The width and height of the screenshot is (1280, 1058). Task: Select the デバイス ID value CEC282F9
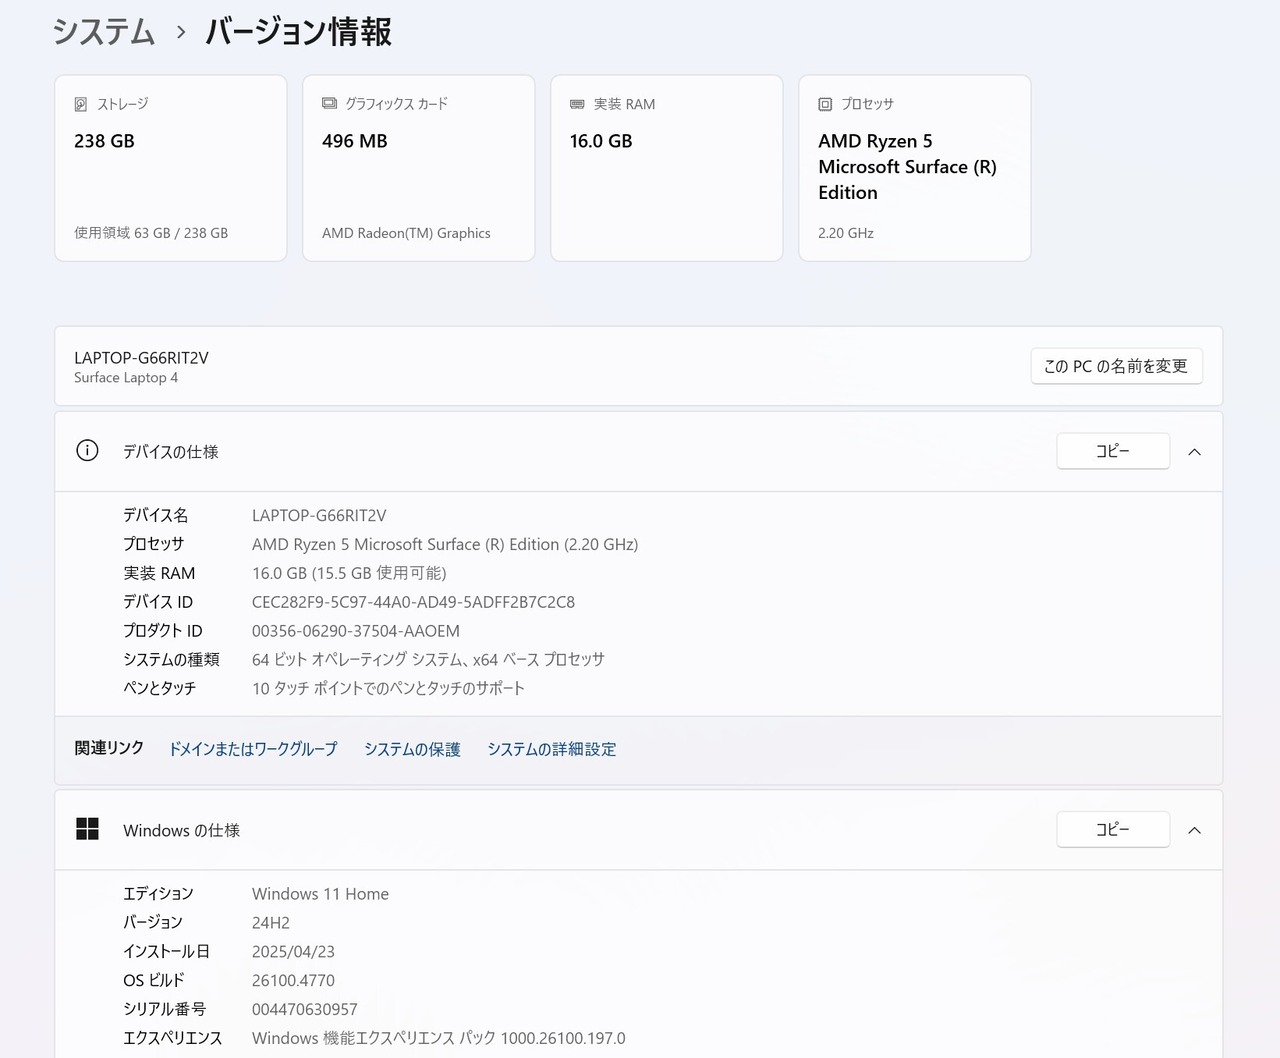[413, 602]
